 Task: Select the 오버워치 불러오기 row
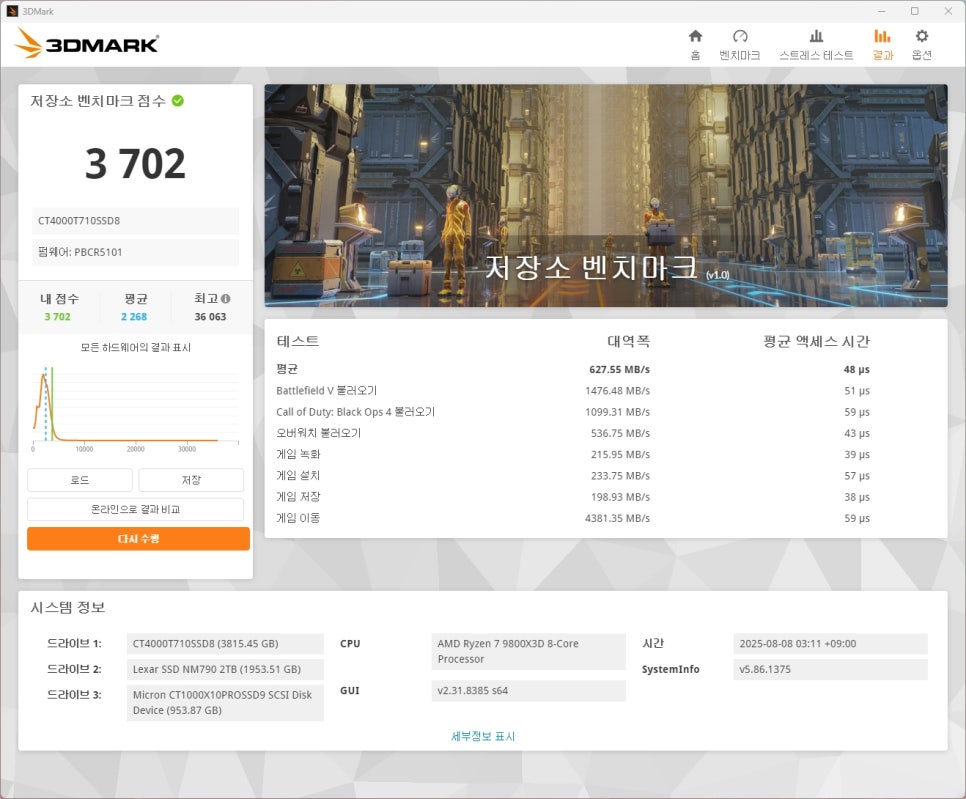click(573, 433)
